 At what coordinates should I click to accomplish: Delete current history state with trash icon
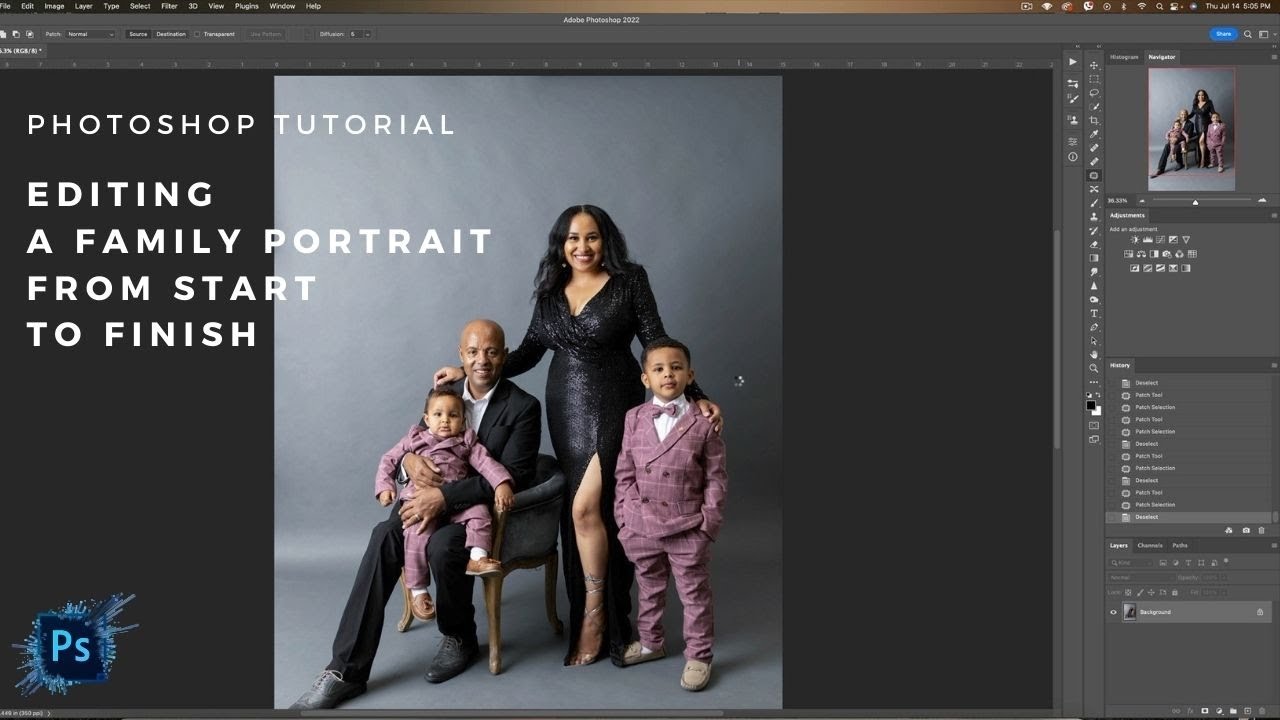click(1262, 530)
